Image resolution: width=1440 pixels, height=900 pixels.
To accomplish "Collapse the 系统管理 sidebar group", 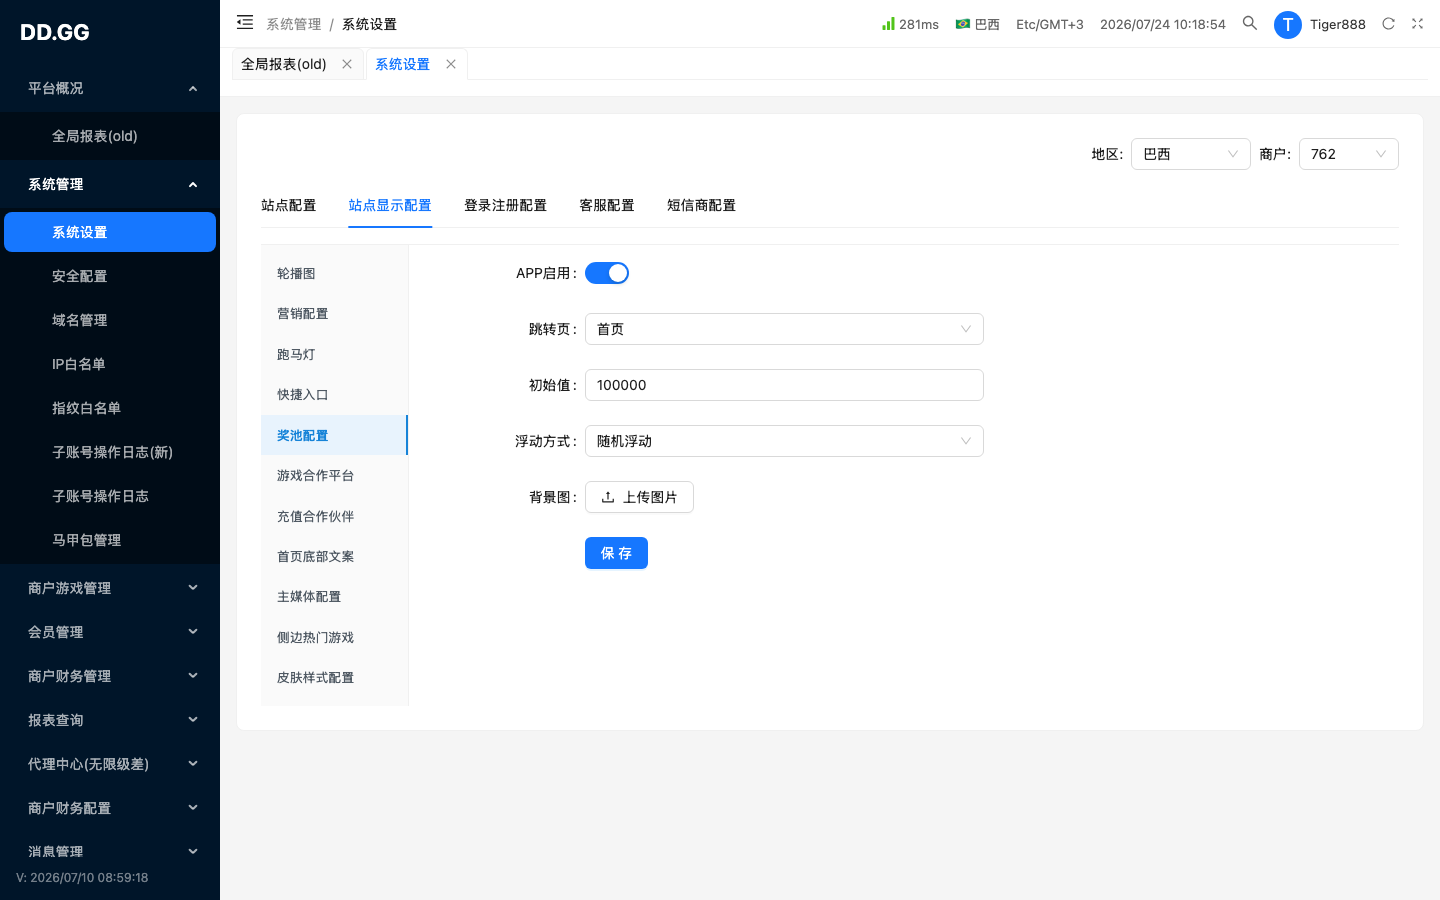I will pos(110,184).
